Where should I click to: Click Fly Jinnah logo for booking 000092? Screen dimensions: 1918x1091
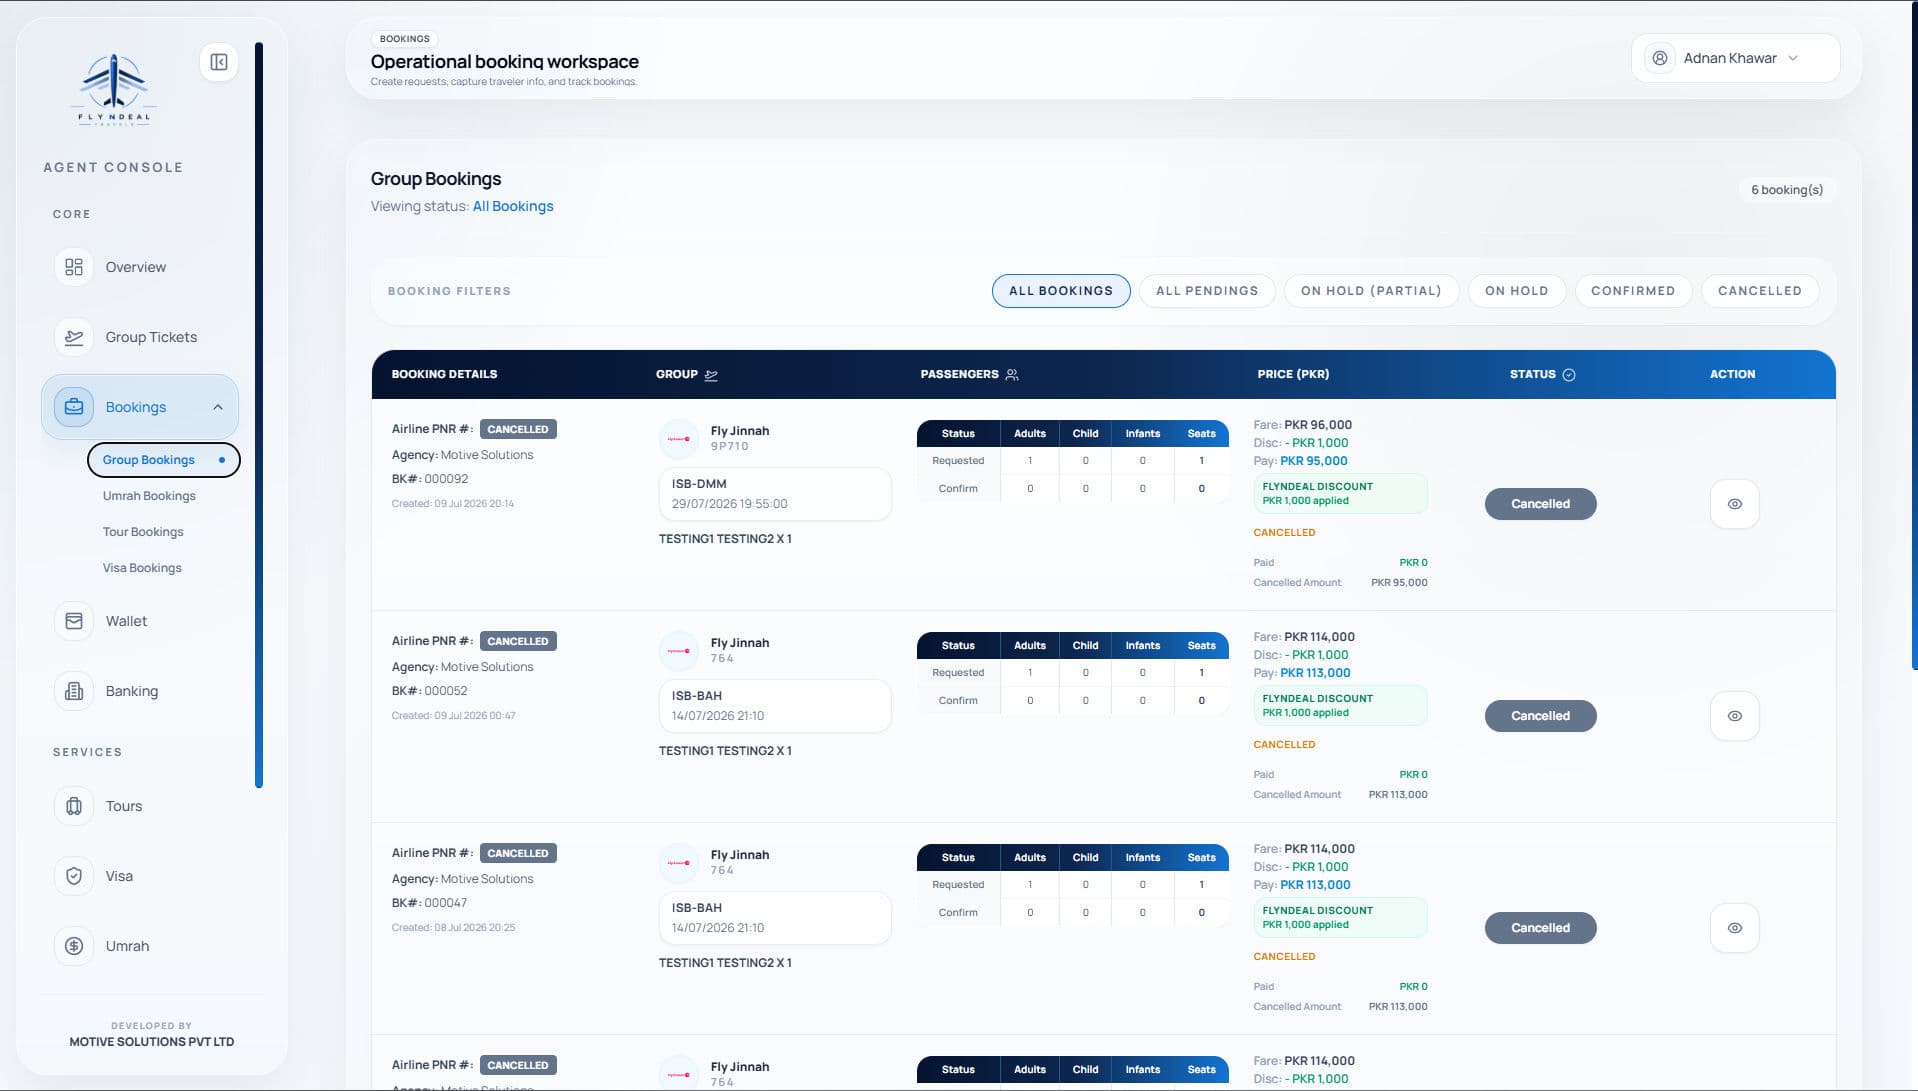point(679,439)
